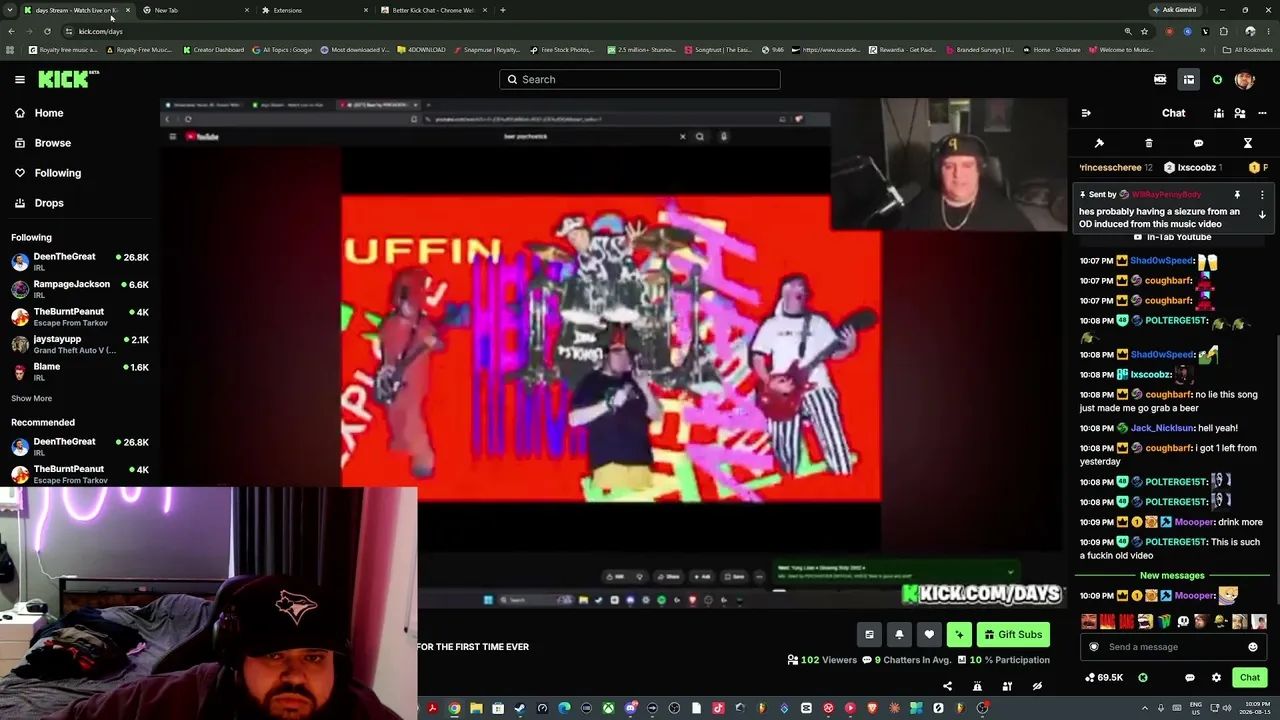Click the hourglass slow mode icon
Screen dimensions: 1280x720
click(1248, 143)
